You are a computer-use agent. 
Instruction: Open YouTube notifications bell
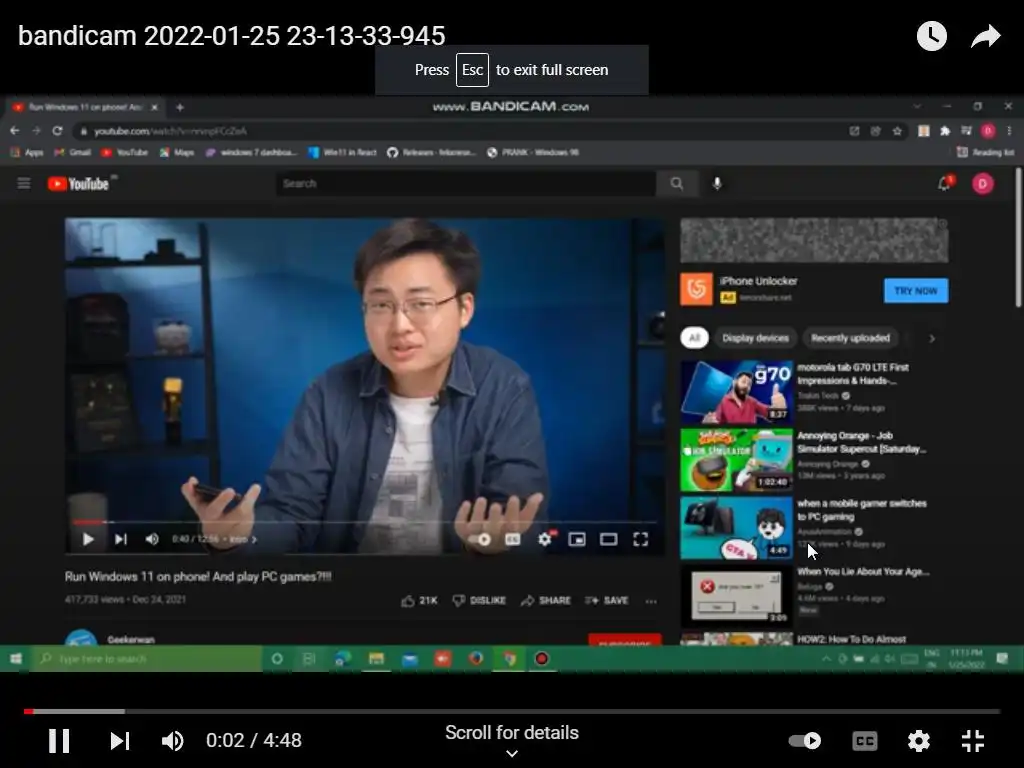point(944,184)
